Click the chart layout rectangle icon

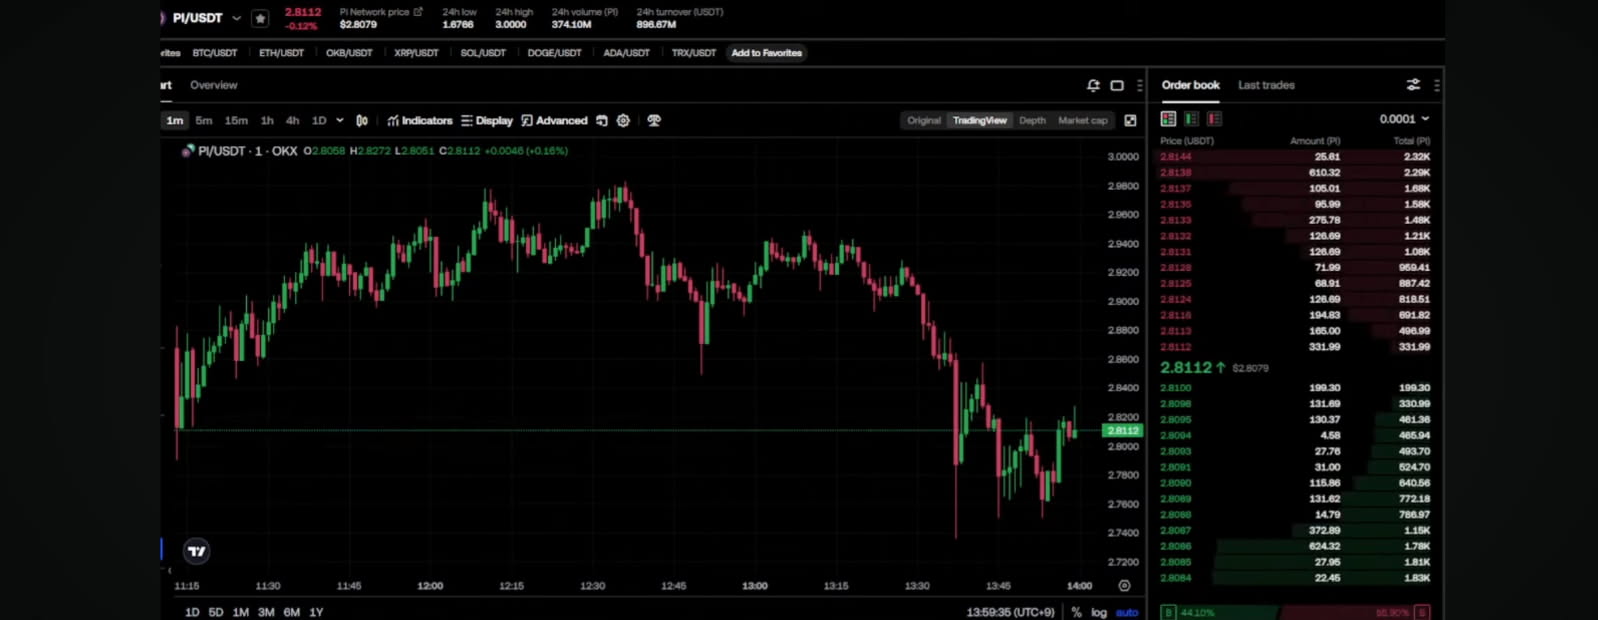click(1117, 86)
